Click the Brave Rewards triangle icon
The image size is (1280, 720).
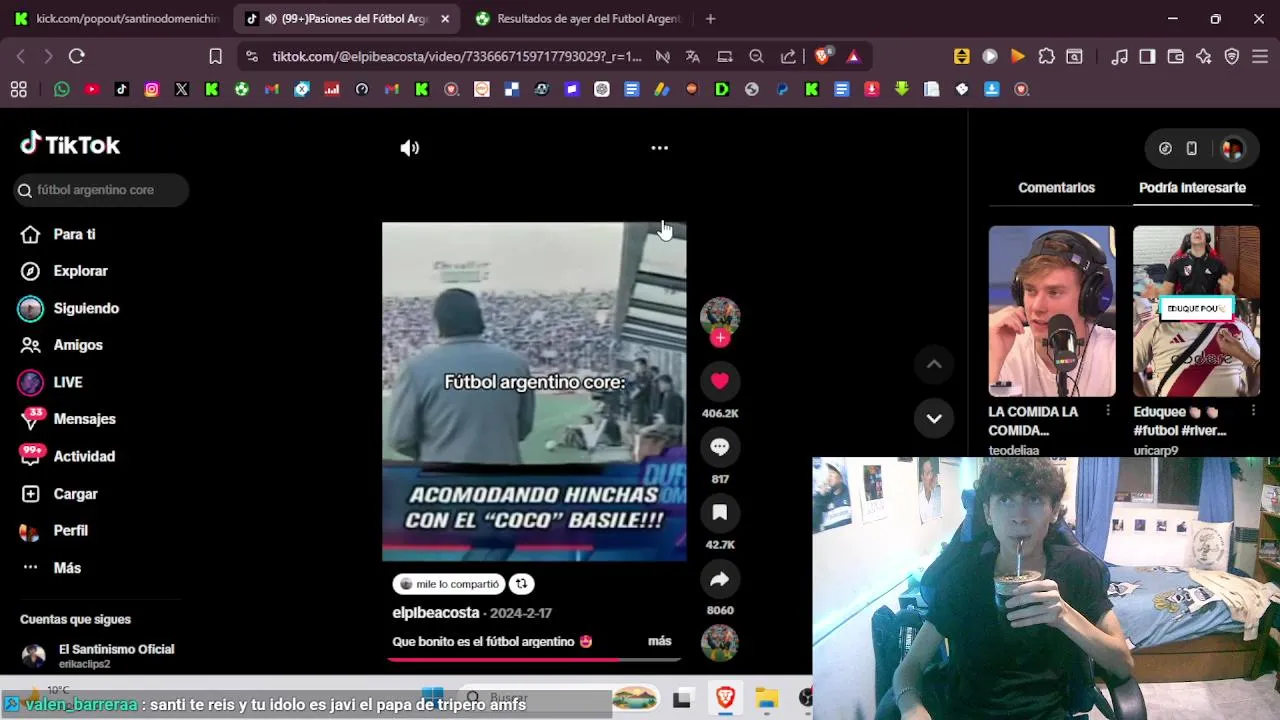pyautogui.click(x=853, y=57)
